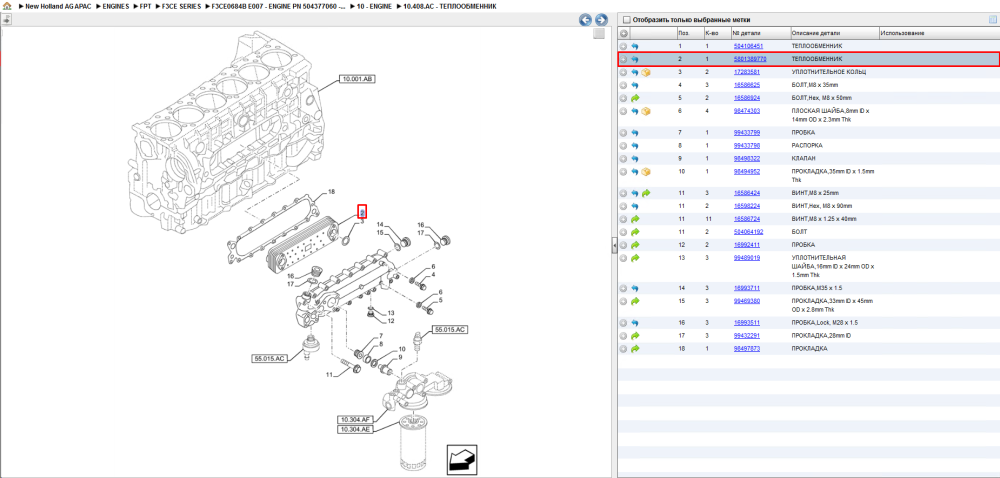Open the column layout icon in parts panel
Screen dimensions: 1000x478
coord(992,20)
